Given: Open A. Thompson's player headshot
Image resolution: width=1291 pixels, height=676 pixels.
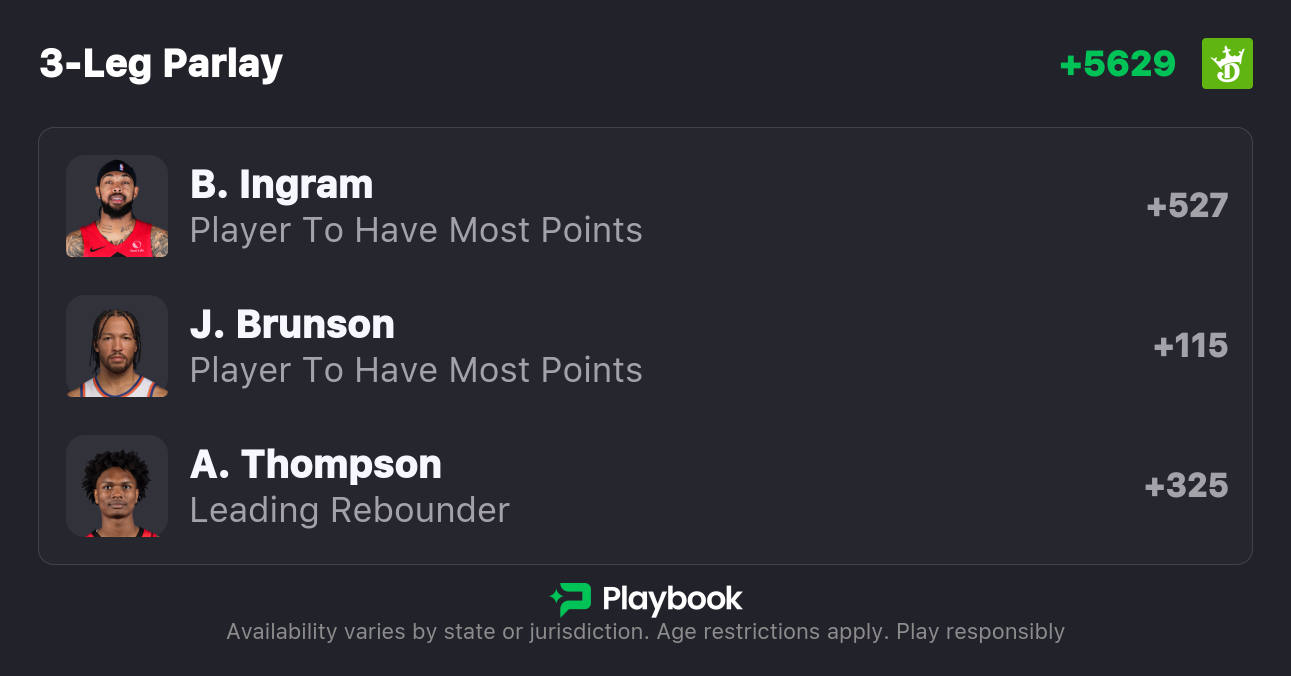Looking at the screenshot, I should pos(117,486).
